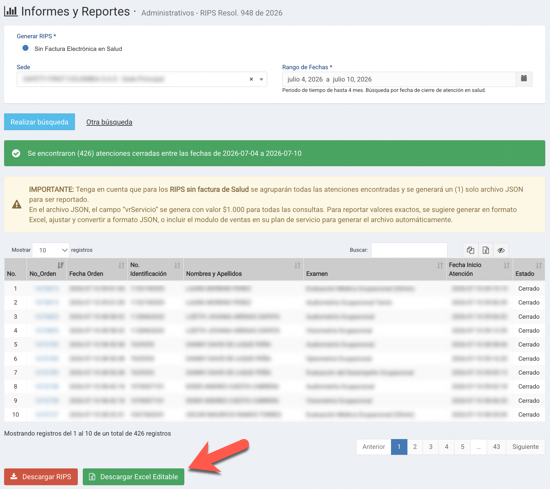This screenshot has width=550, height=489.
Task: Toggle column visibility eye icon
Action: tap(501, 250)
